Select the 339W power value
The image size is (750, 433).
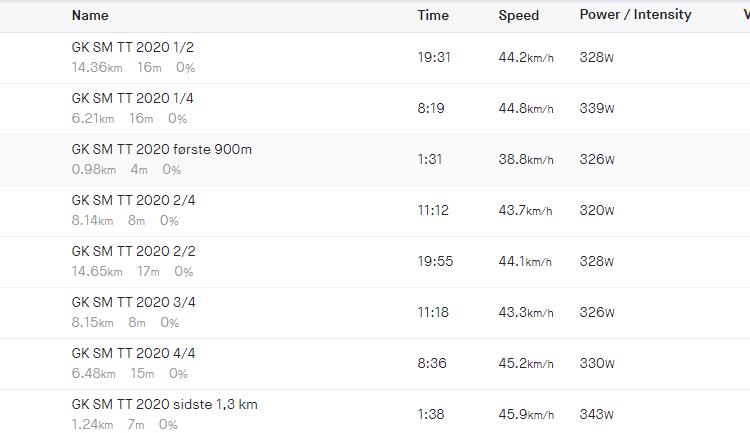click(596, 108)
